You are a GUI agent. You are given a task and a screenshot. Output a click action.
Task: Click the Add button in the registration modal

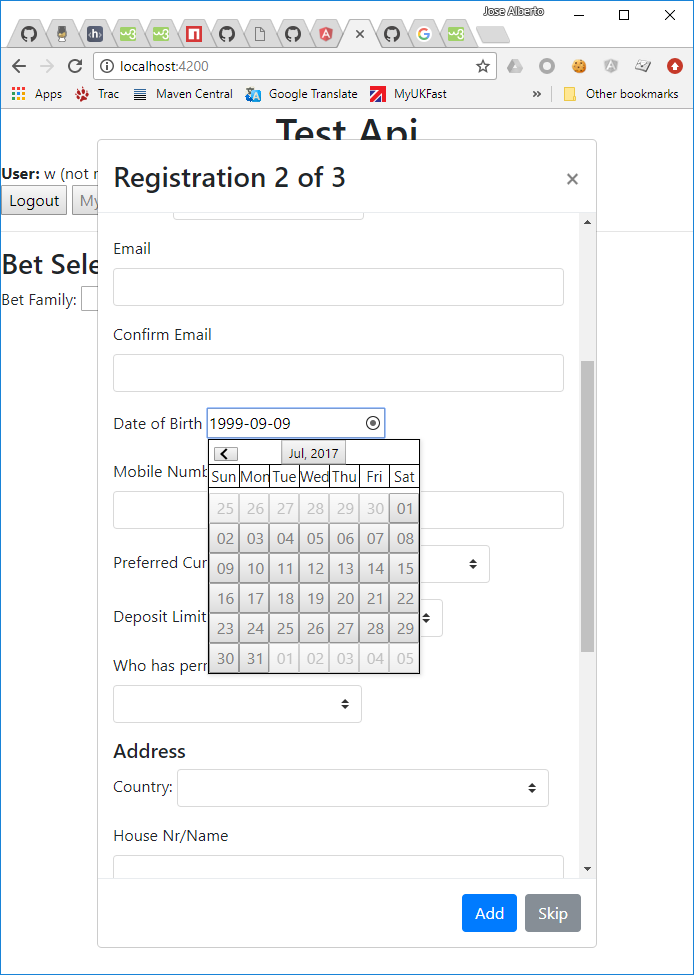pos(489,913)
